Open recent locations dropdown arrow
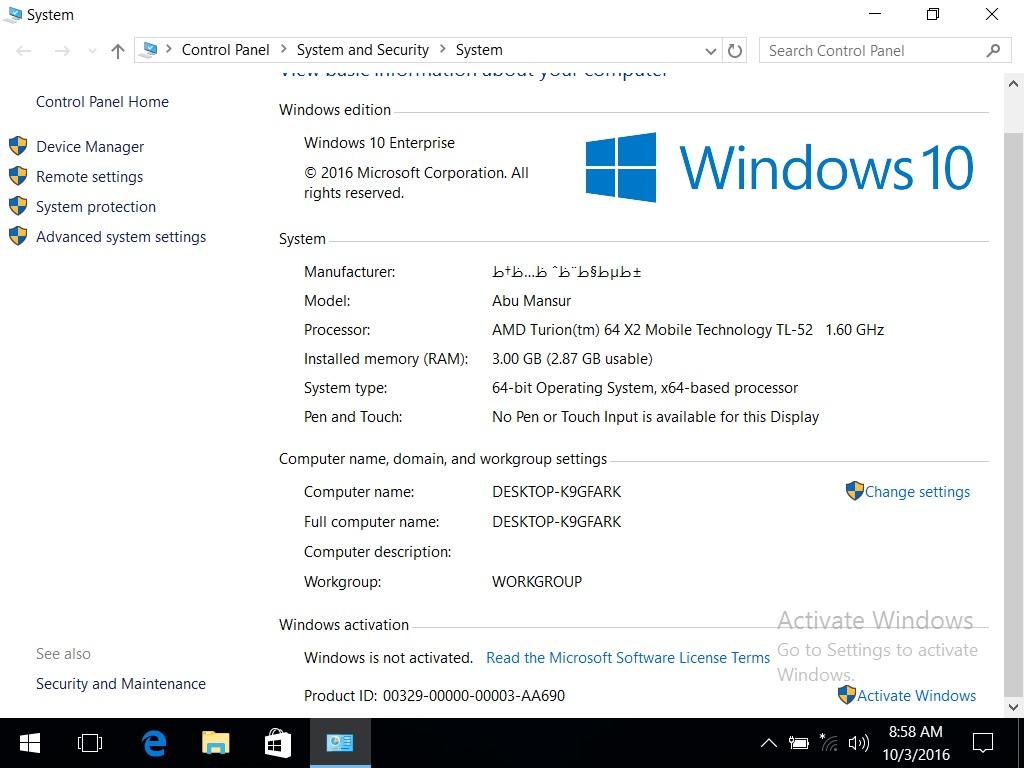The width and height of the screenshot is (1024, 768). (91, 51)
